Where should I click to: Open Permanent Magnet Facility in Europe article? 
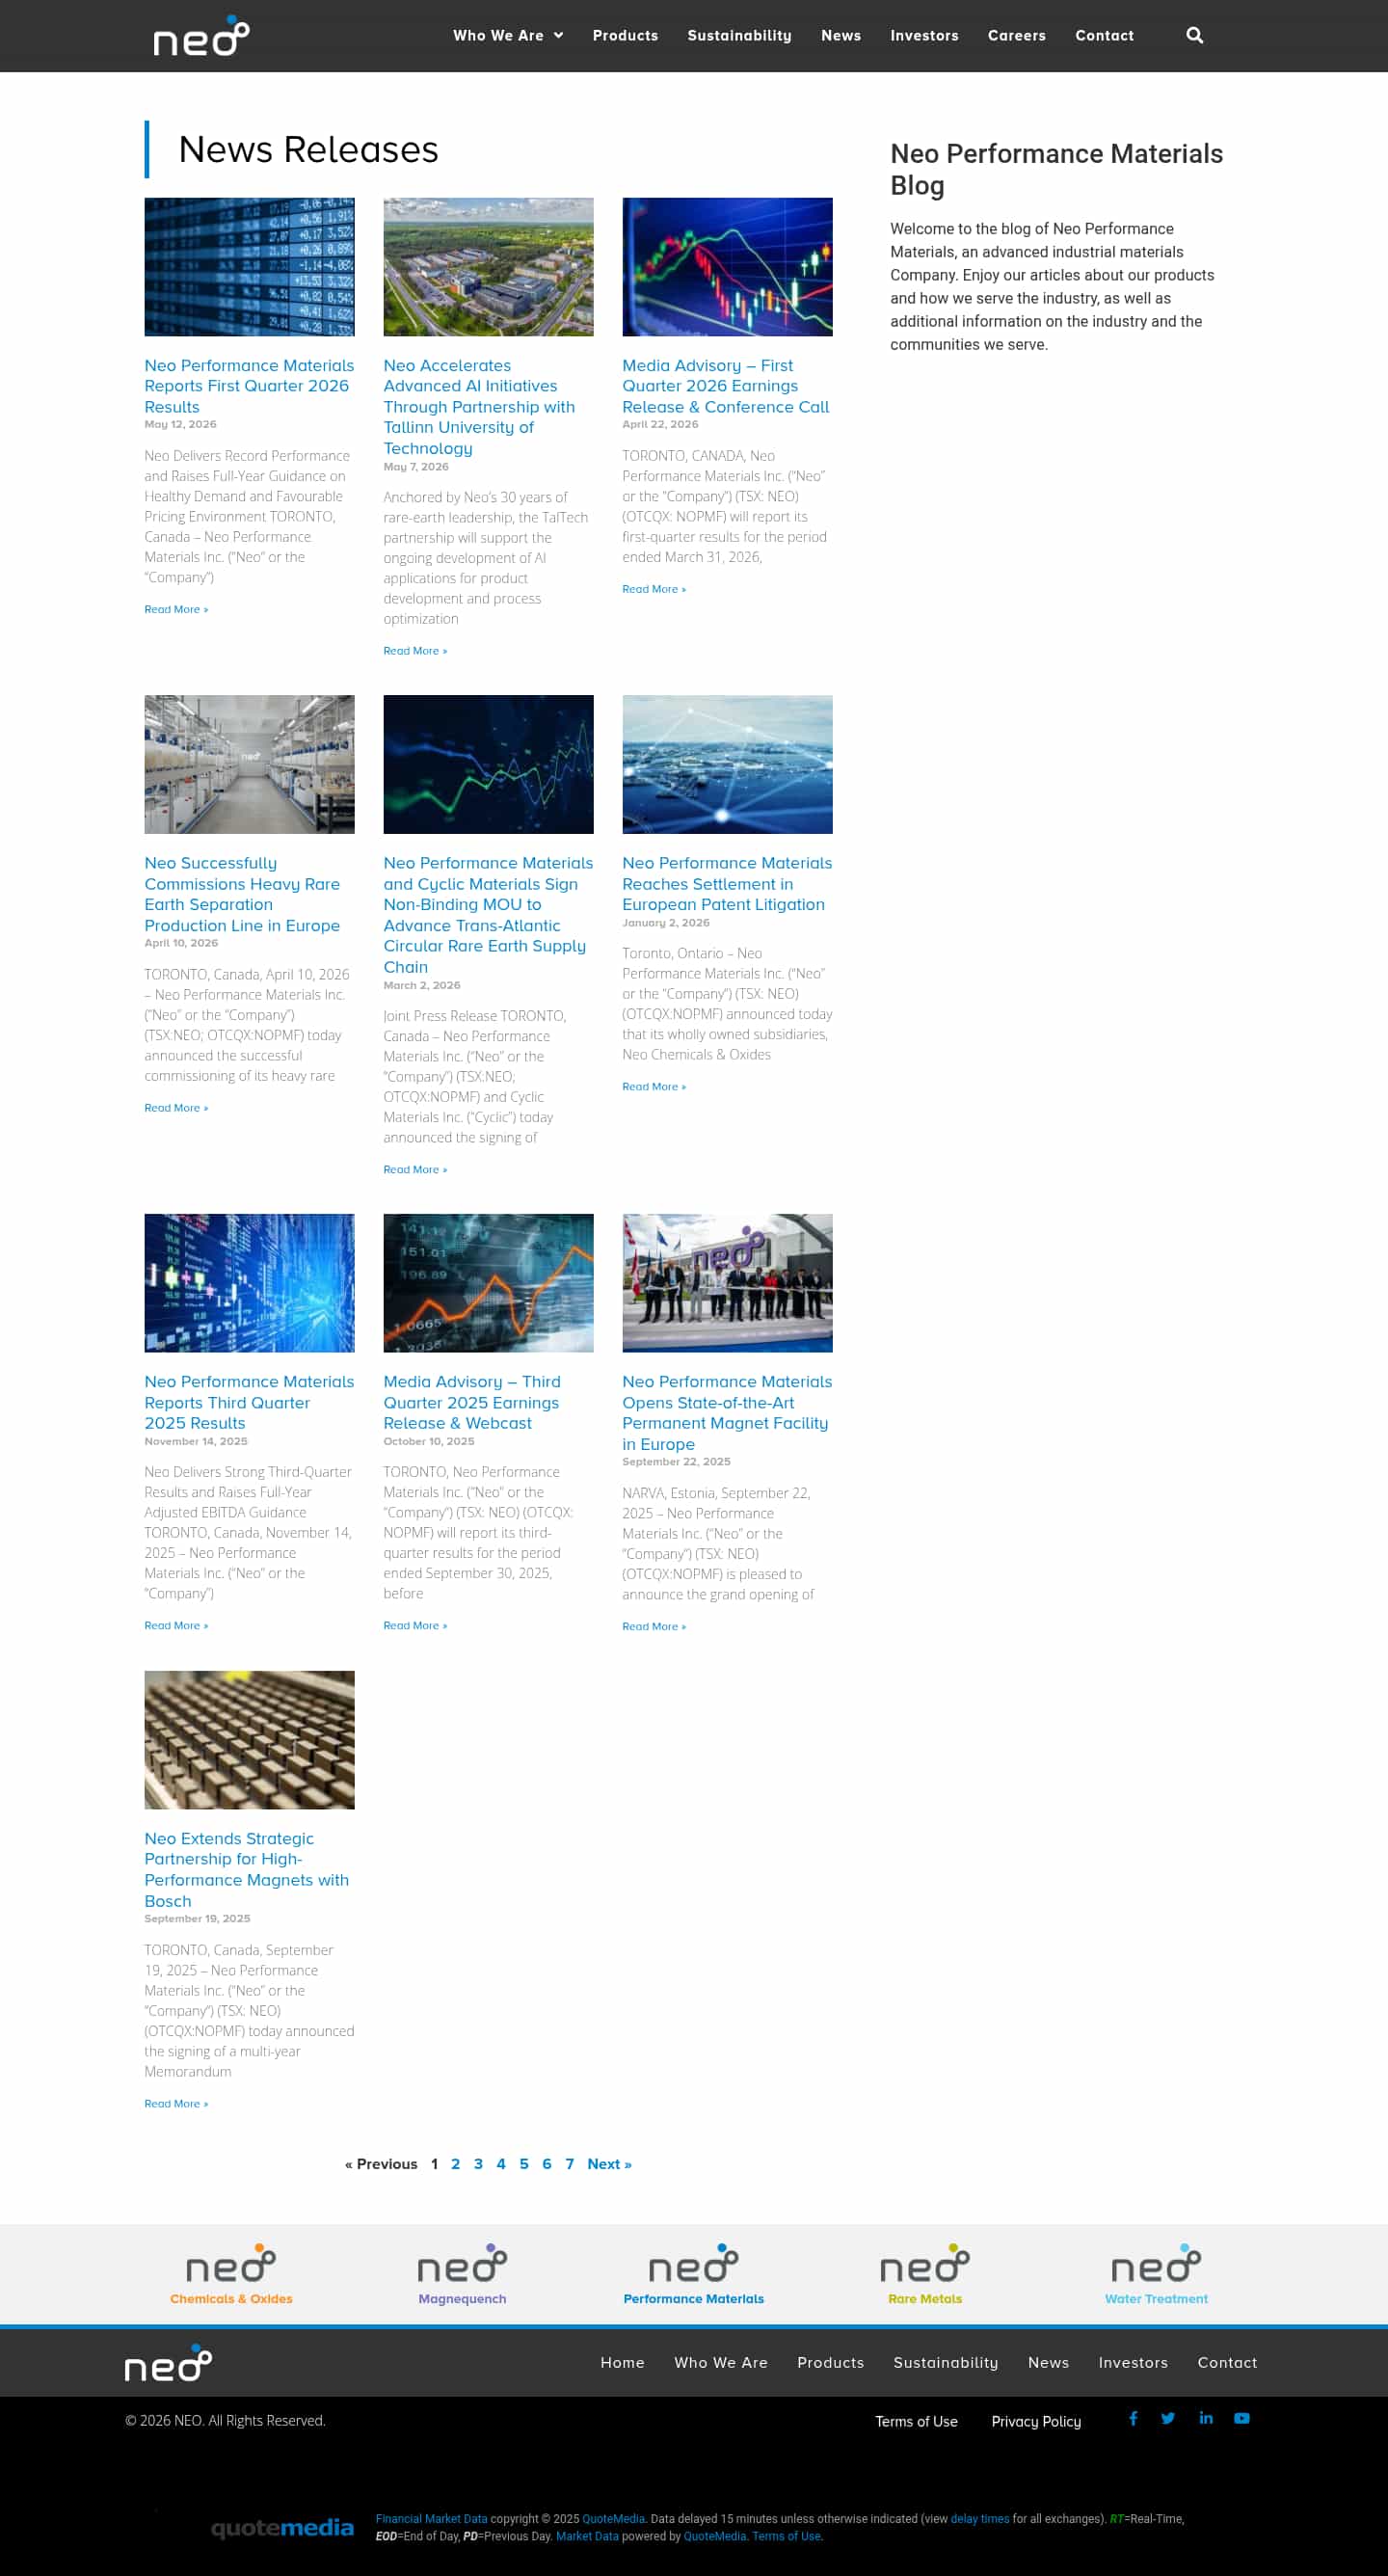pyautogui.click(x=727, y=1413)
